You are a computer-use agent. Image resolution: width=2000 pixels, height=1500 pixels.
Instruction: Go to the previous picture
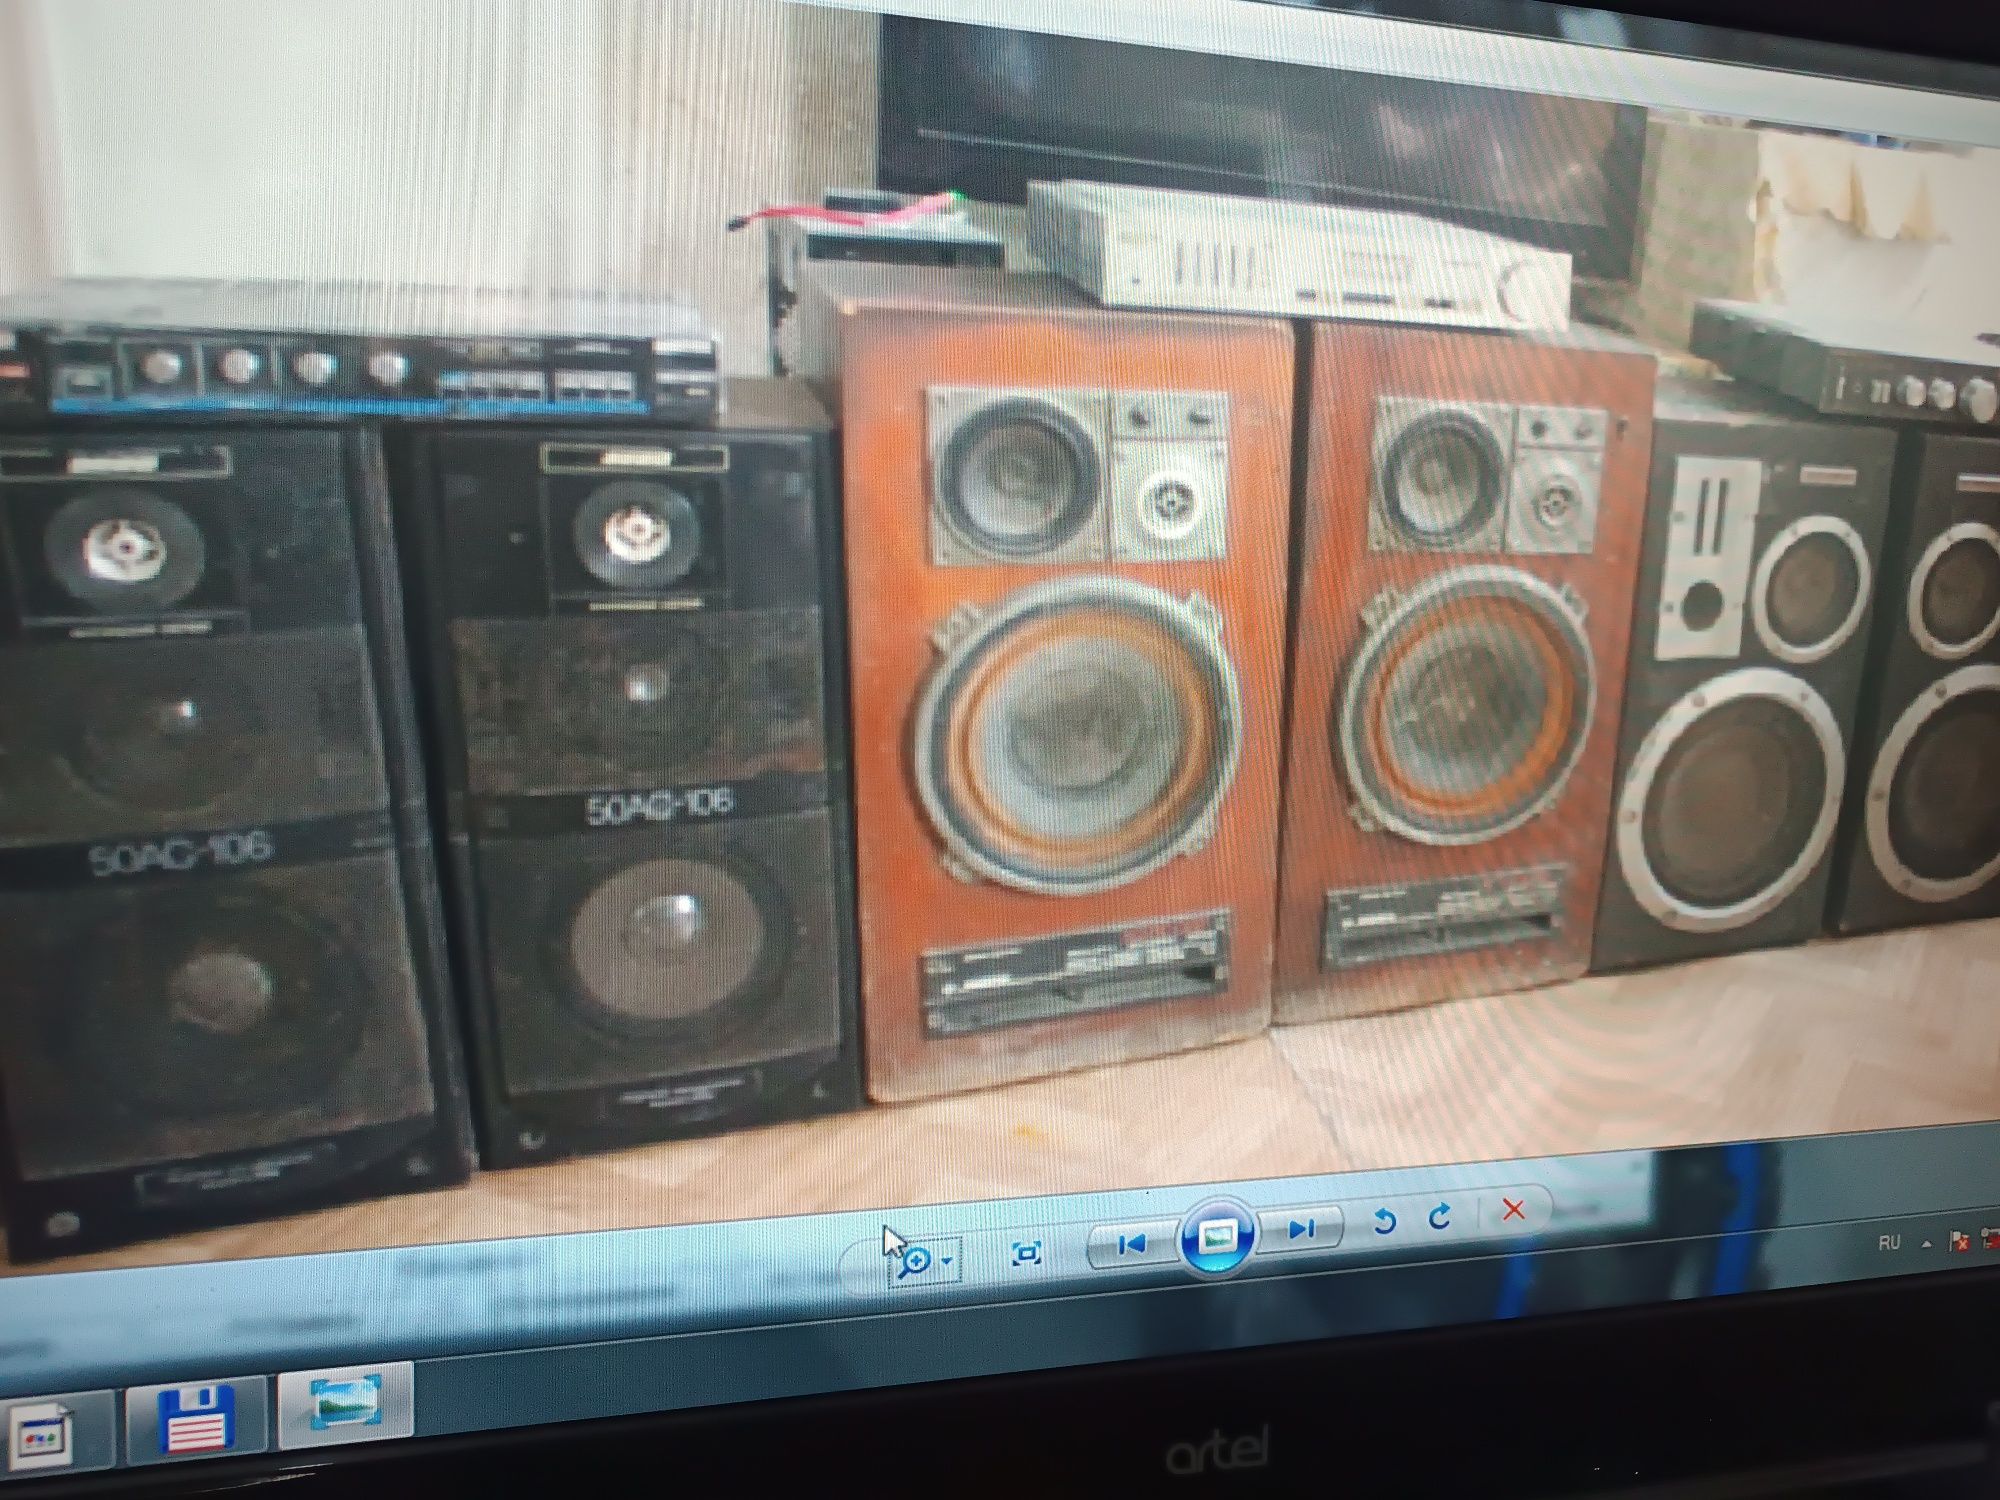[1132, 1244]
